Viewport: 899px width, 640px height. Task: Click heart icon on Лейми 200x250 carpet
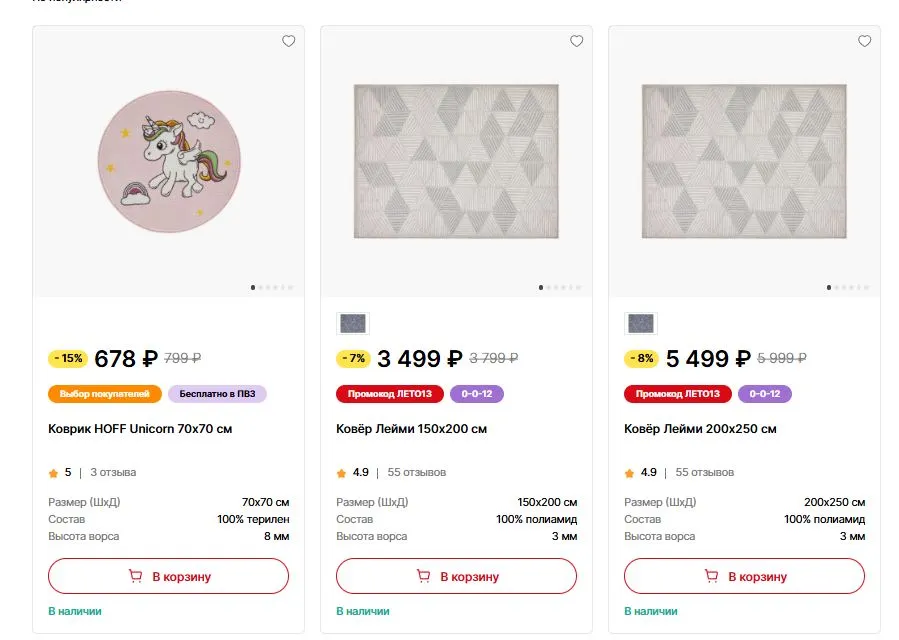(864, 41)
